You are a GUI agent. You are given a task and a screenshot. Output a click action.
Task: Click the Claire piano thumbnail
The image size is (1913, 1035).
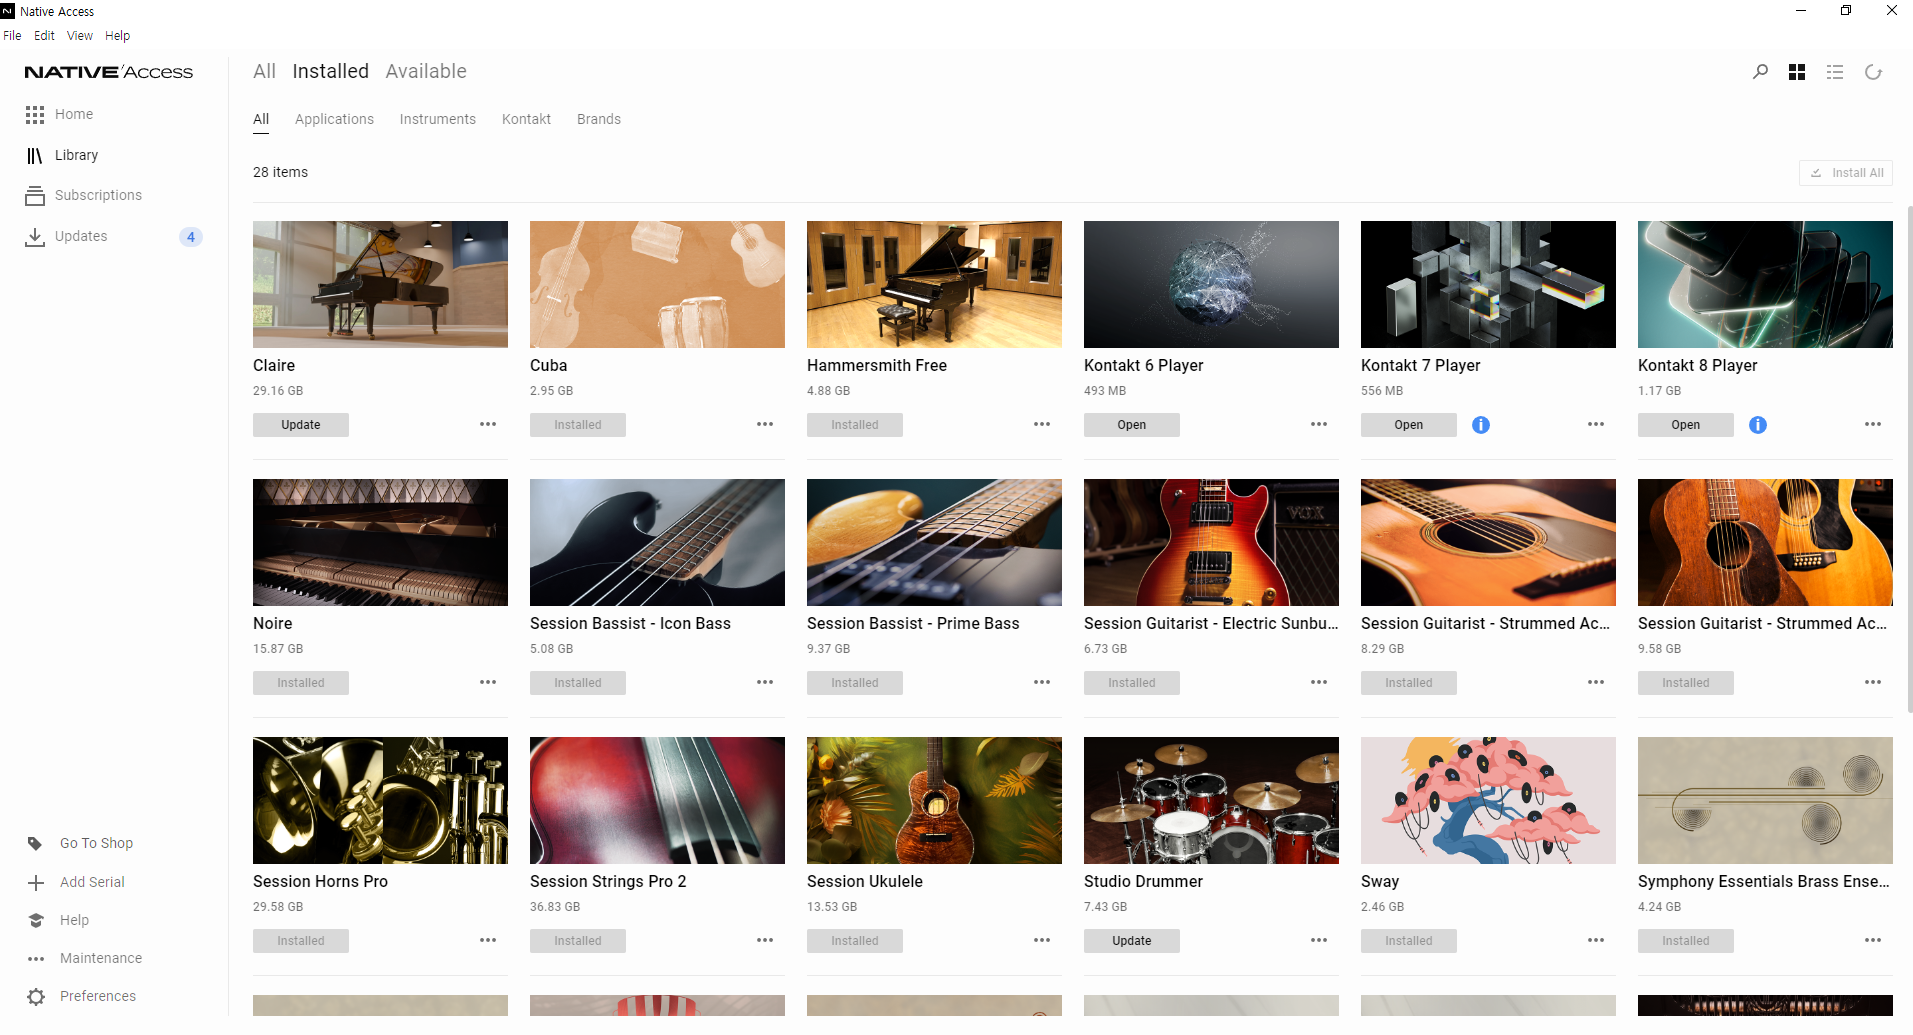pyautogui.click(x=380, y=284)
